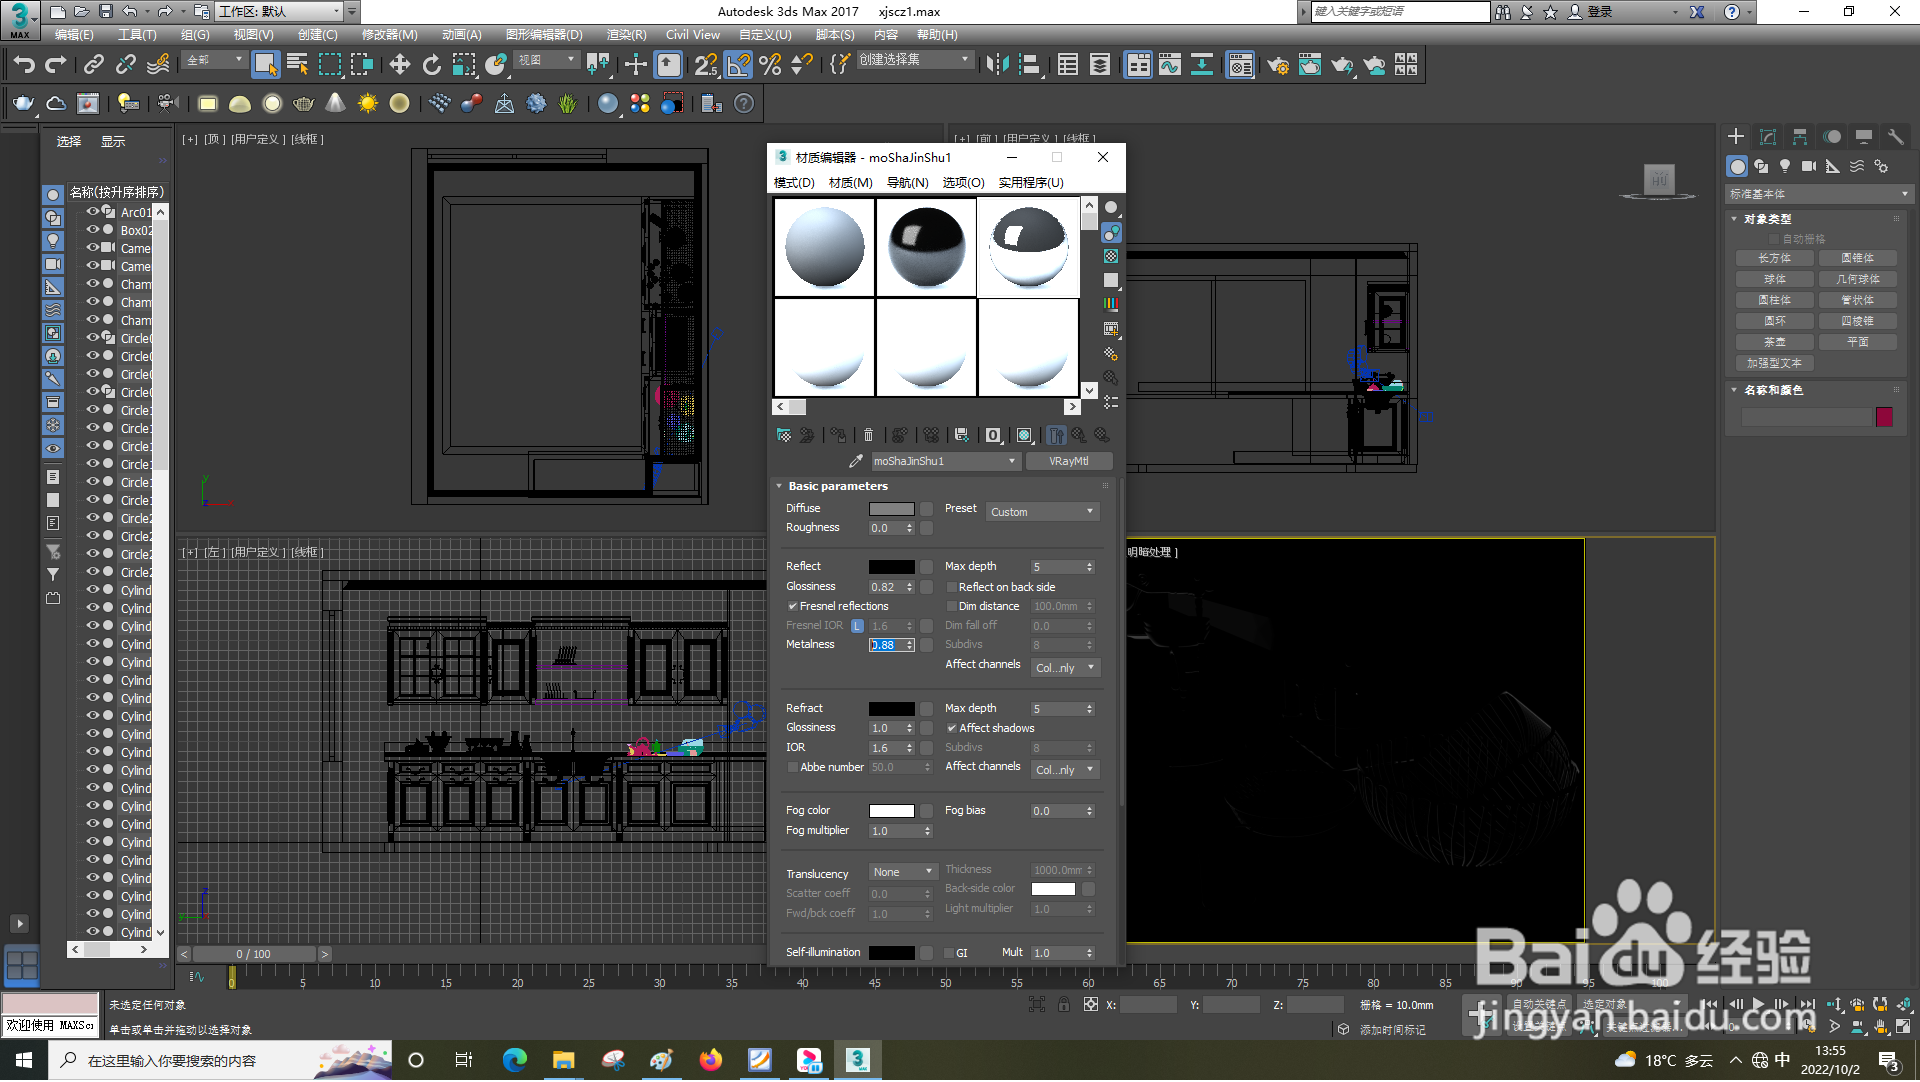Image resolution: width=1920 pixels, height=1082 pixels.
Task: Open the 标准基本体 primitive type dropdown
Action: coord(1818,195)
